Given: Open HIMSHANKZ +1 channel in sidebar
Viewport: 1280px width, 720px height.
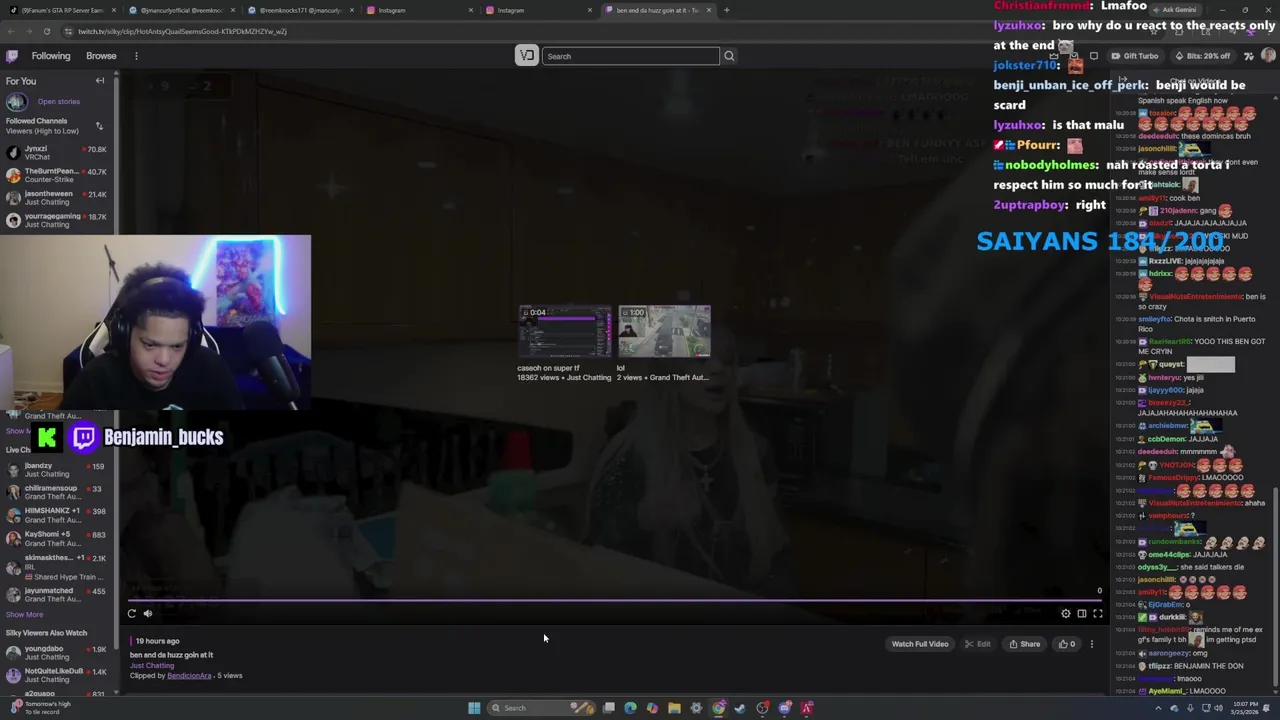Looking at the screenshot, I should (x=57, y=515).
